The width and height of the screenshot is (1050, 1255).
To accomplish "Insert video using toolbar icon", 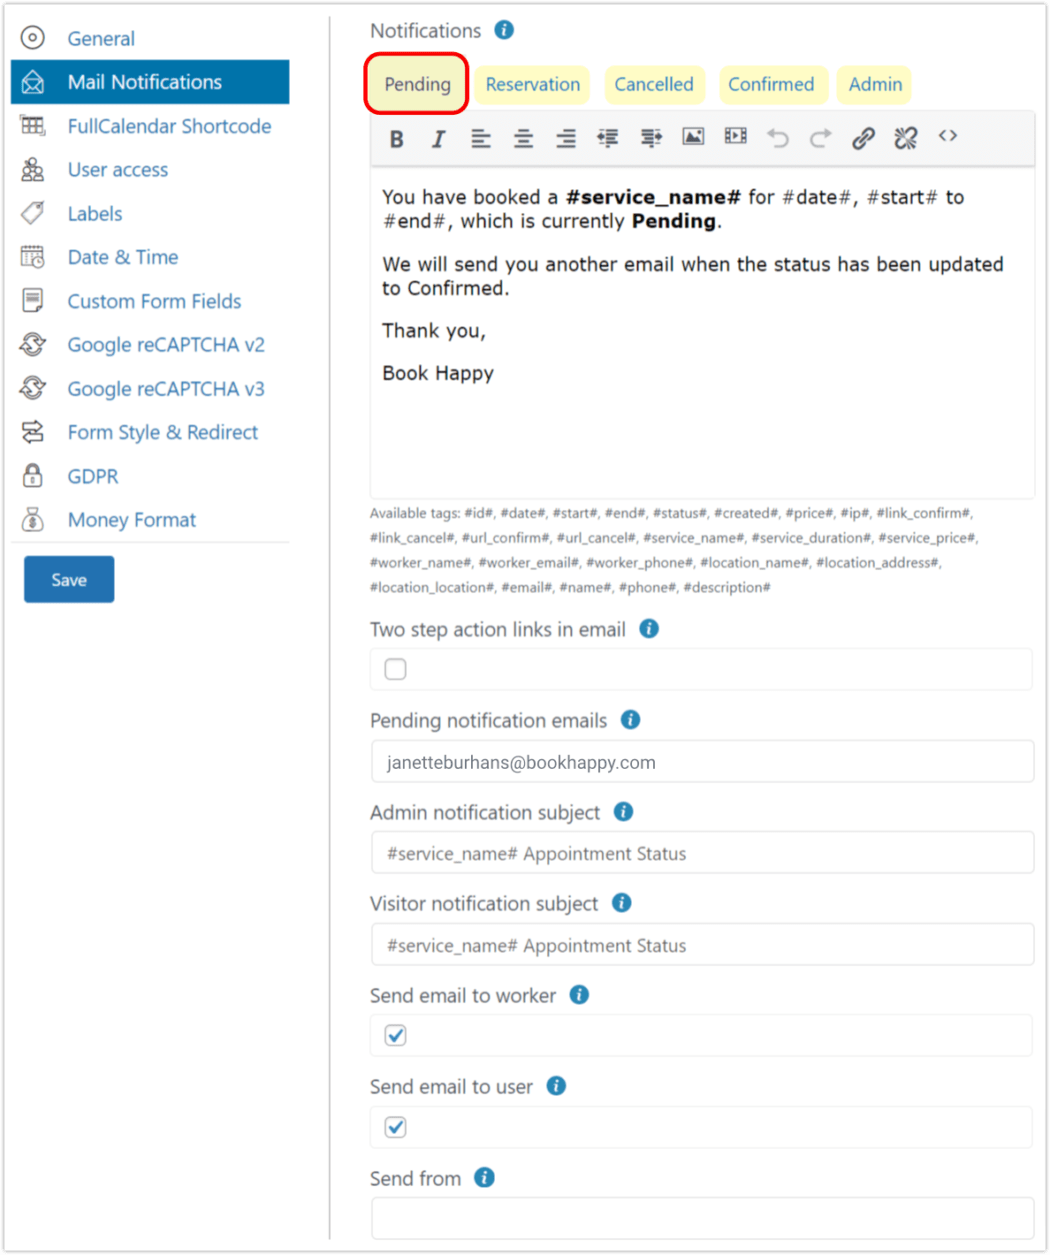I will point(736,137).
